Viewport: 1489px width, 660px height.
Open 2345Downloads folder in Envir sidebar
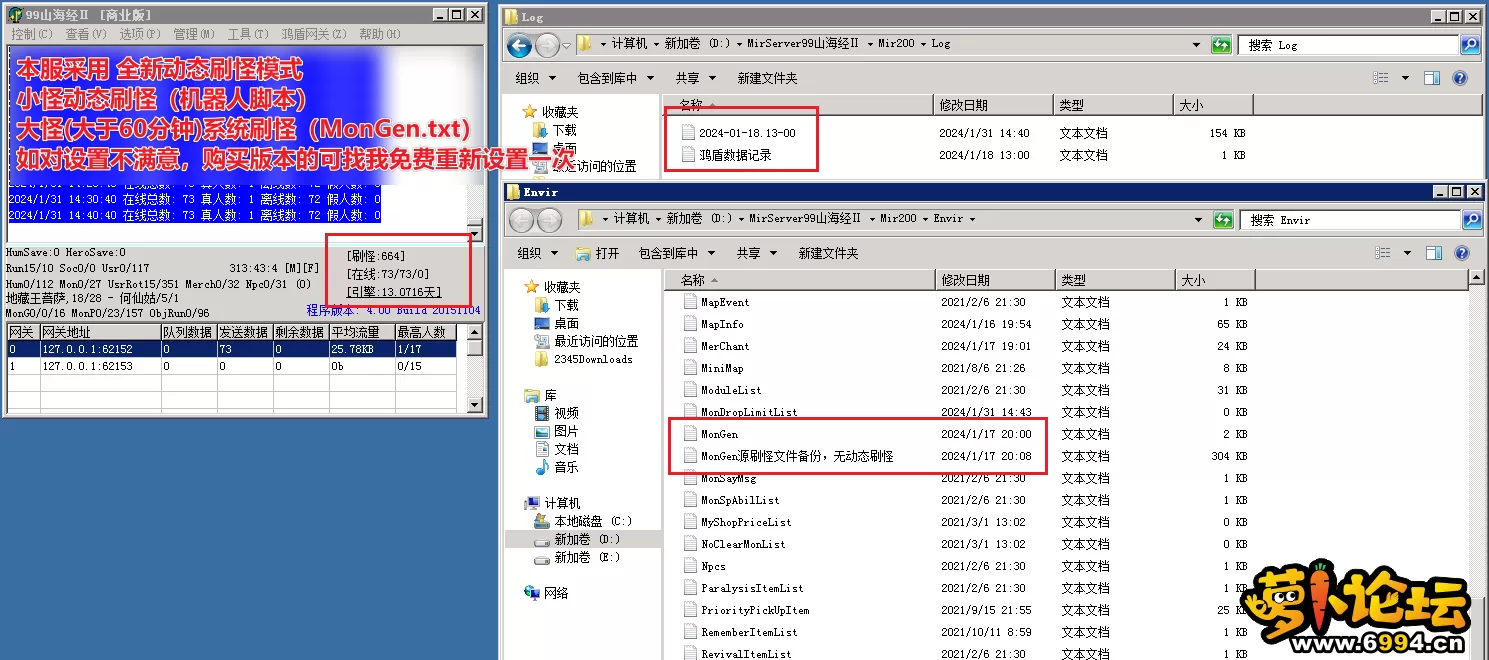[x=593, y=359]
